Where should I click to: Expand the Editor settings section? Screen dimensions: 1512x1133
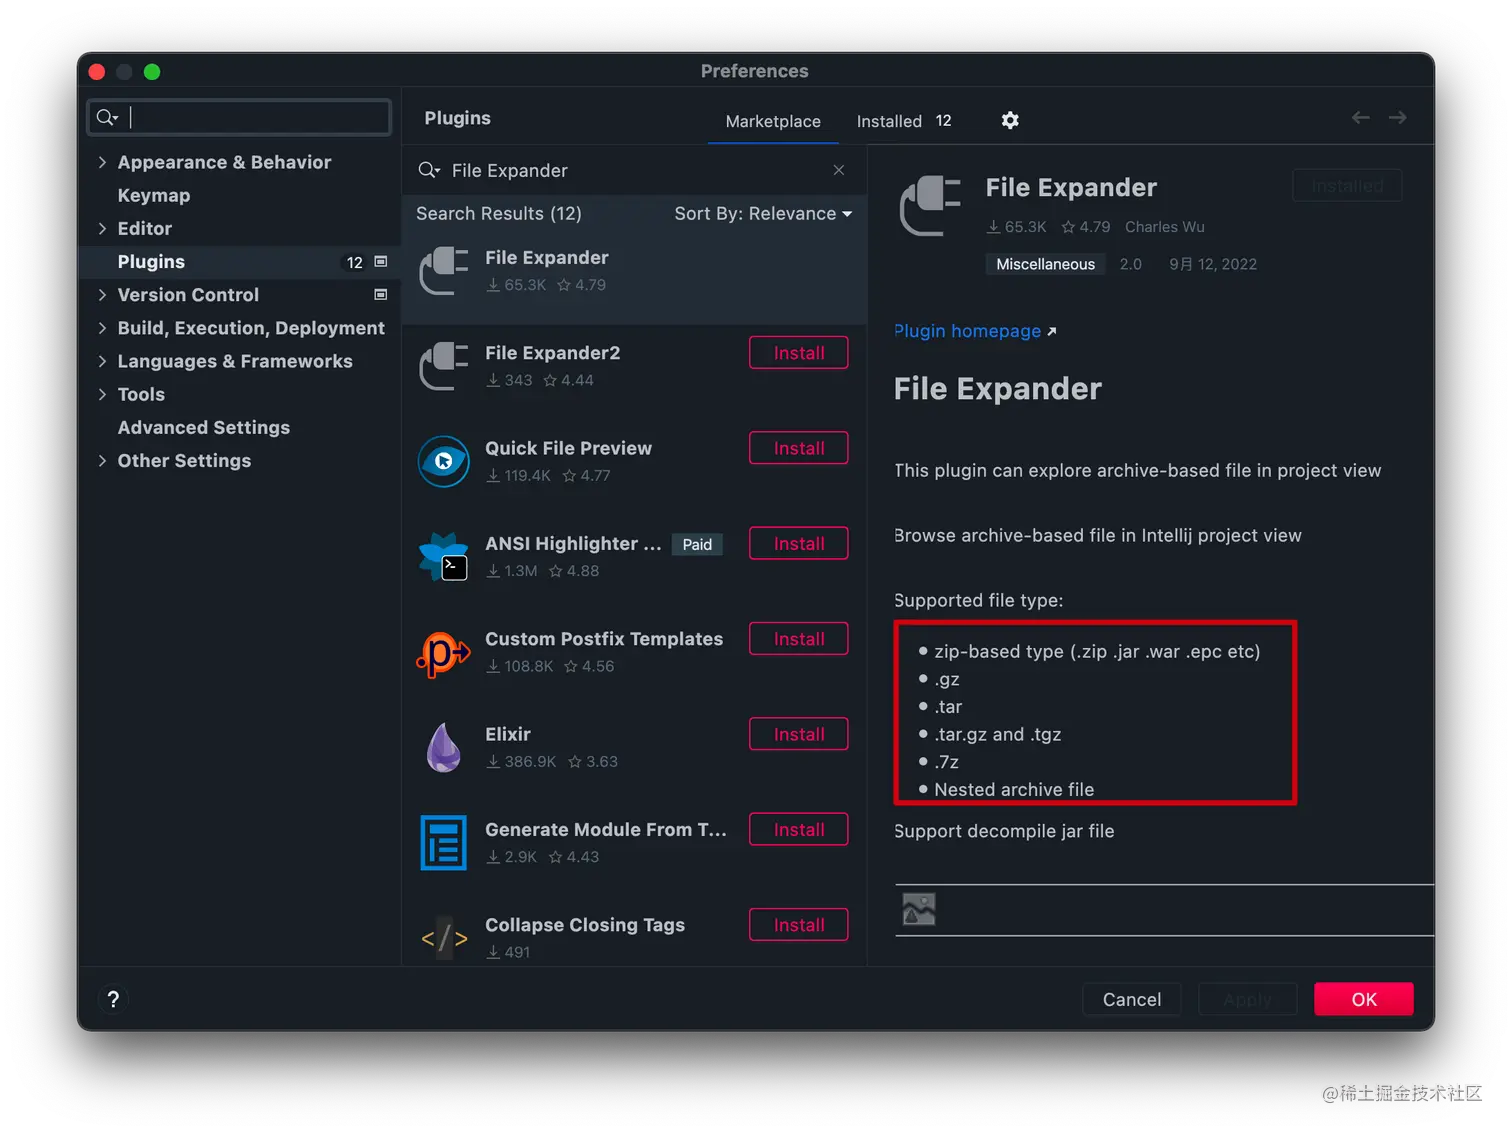[x=102, y=228]
